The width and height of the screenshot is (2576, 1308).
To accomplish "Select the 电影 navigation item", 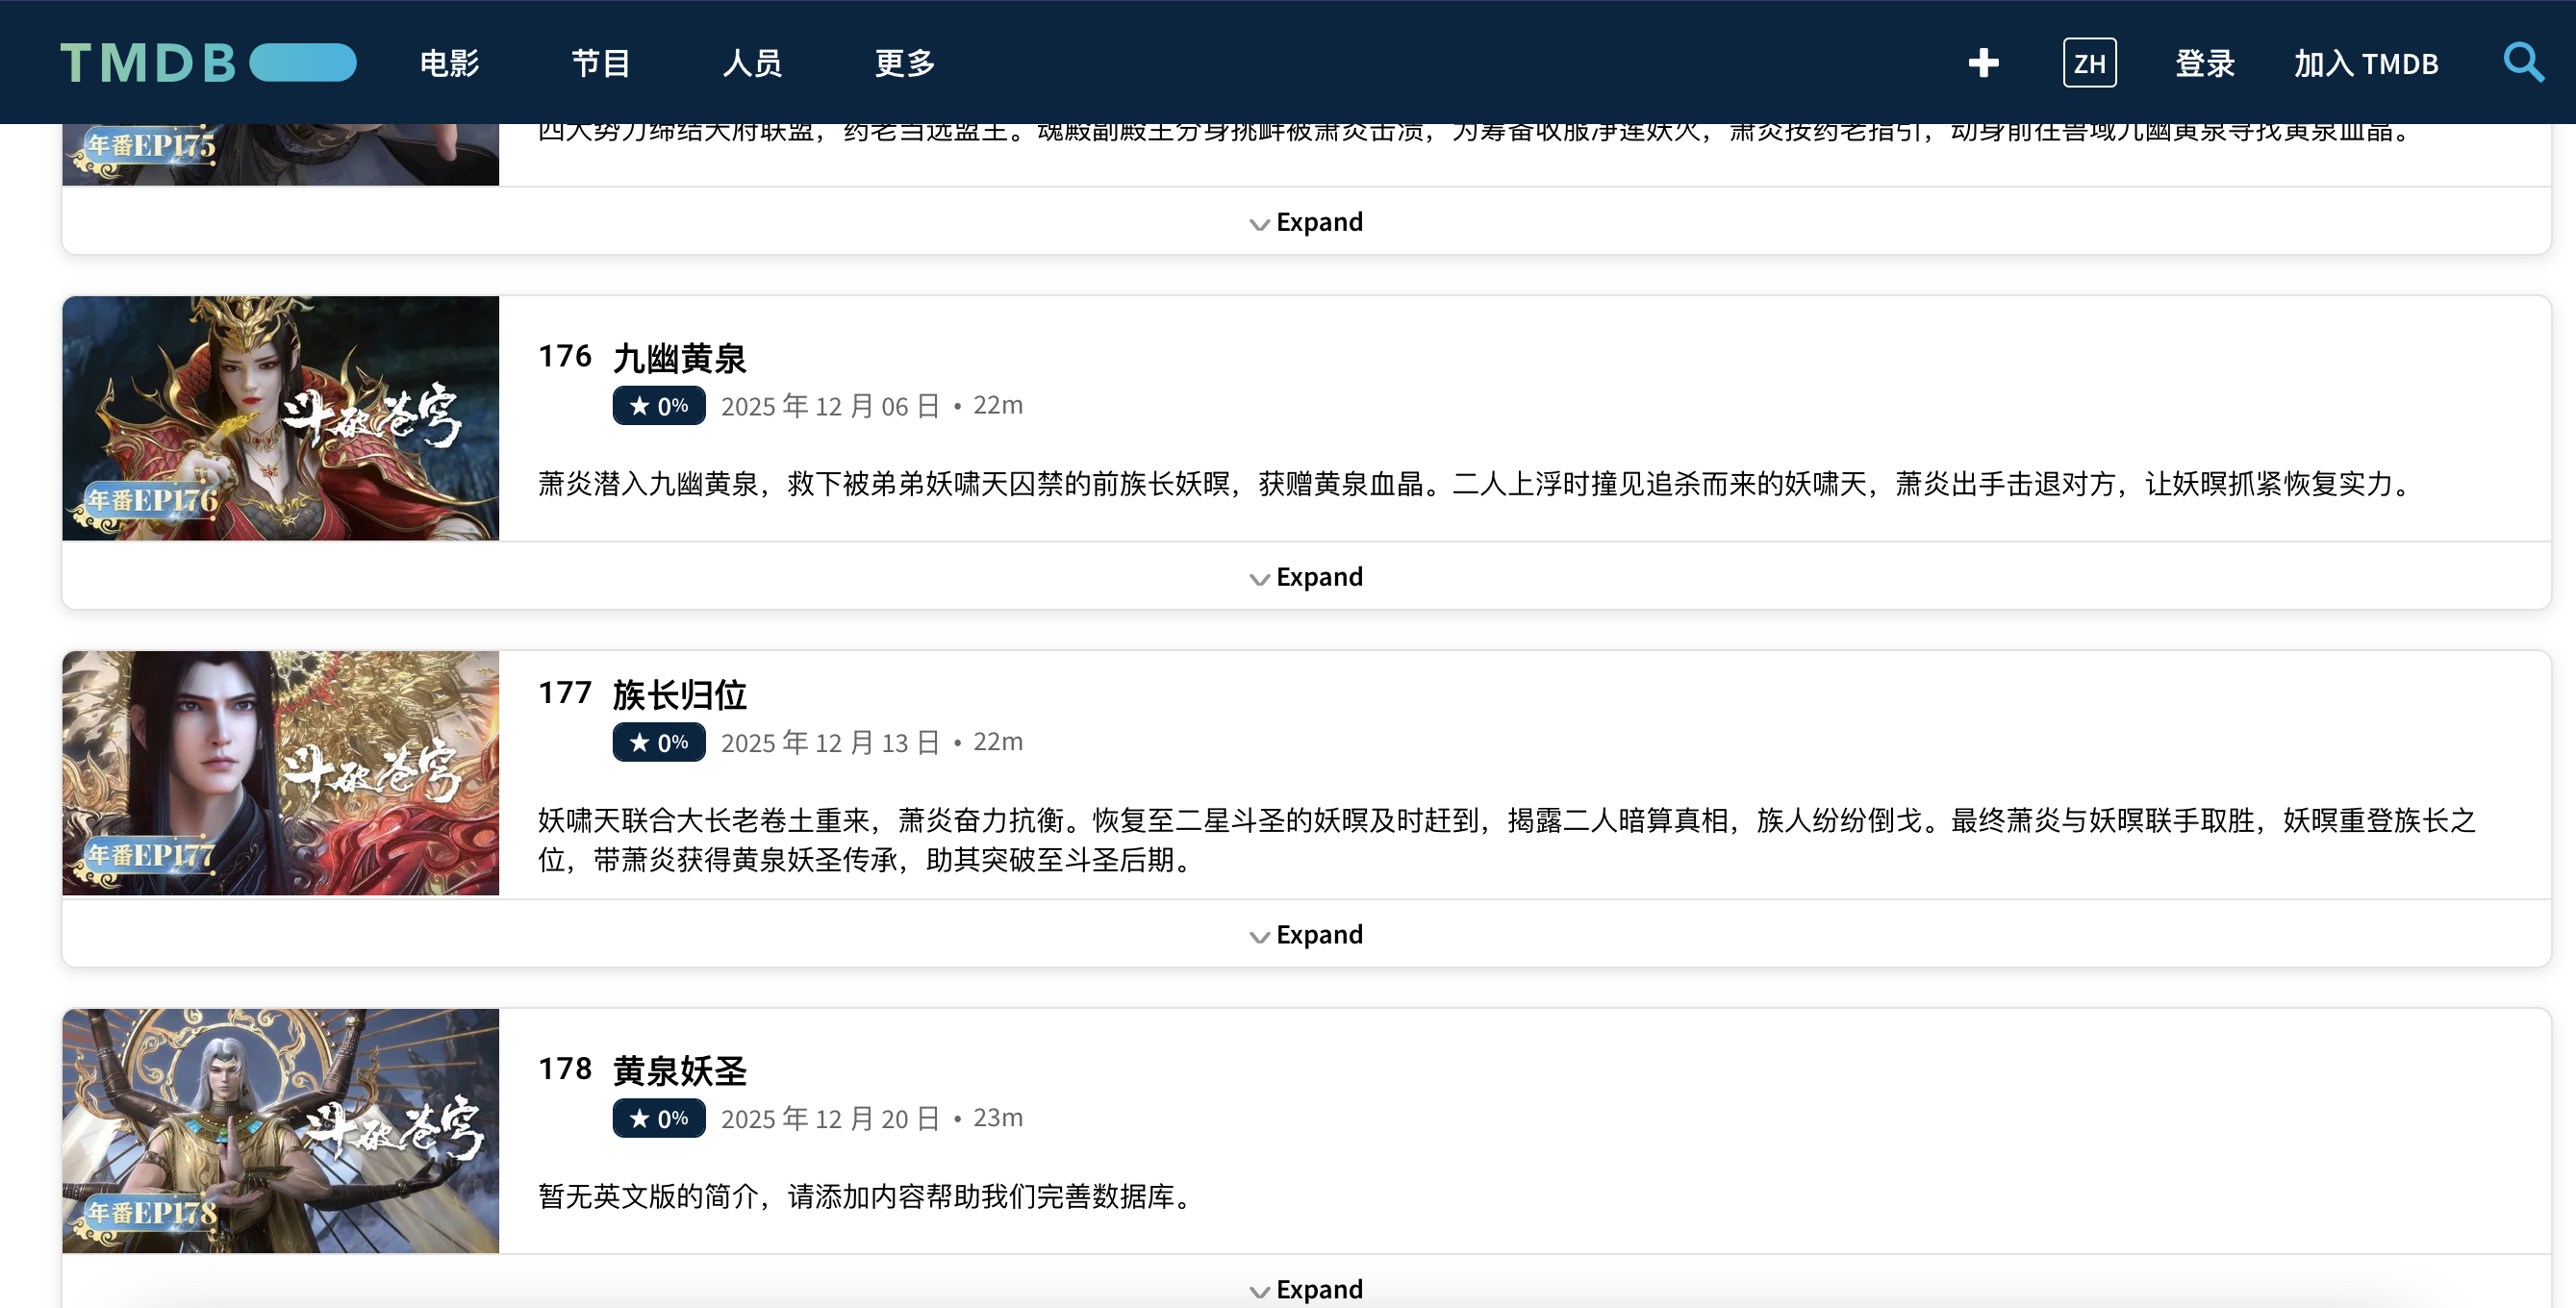I will point(449,62).
